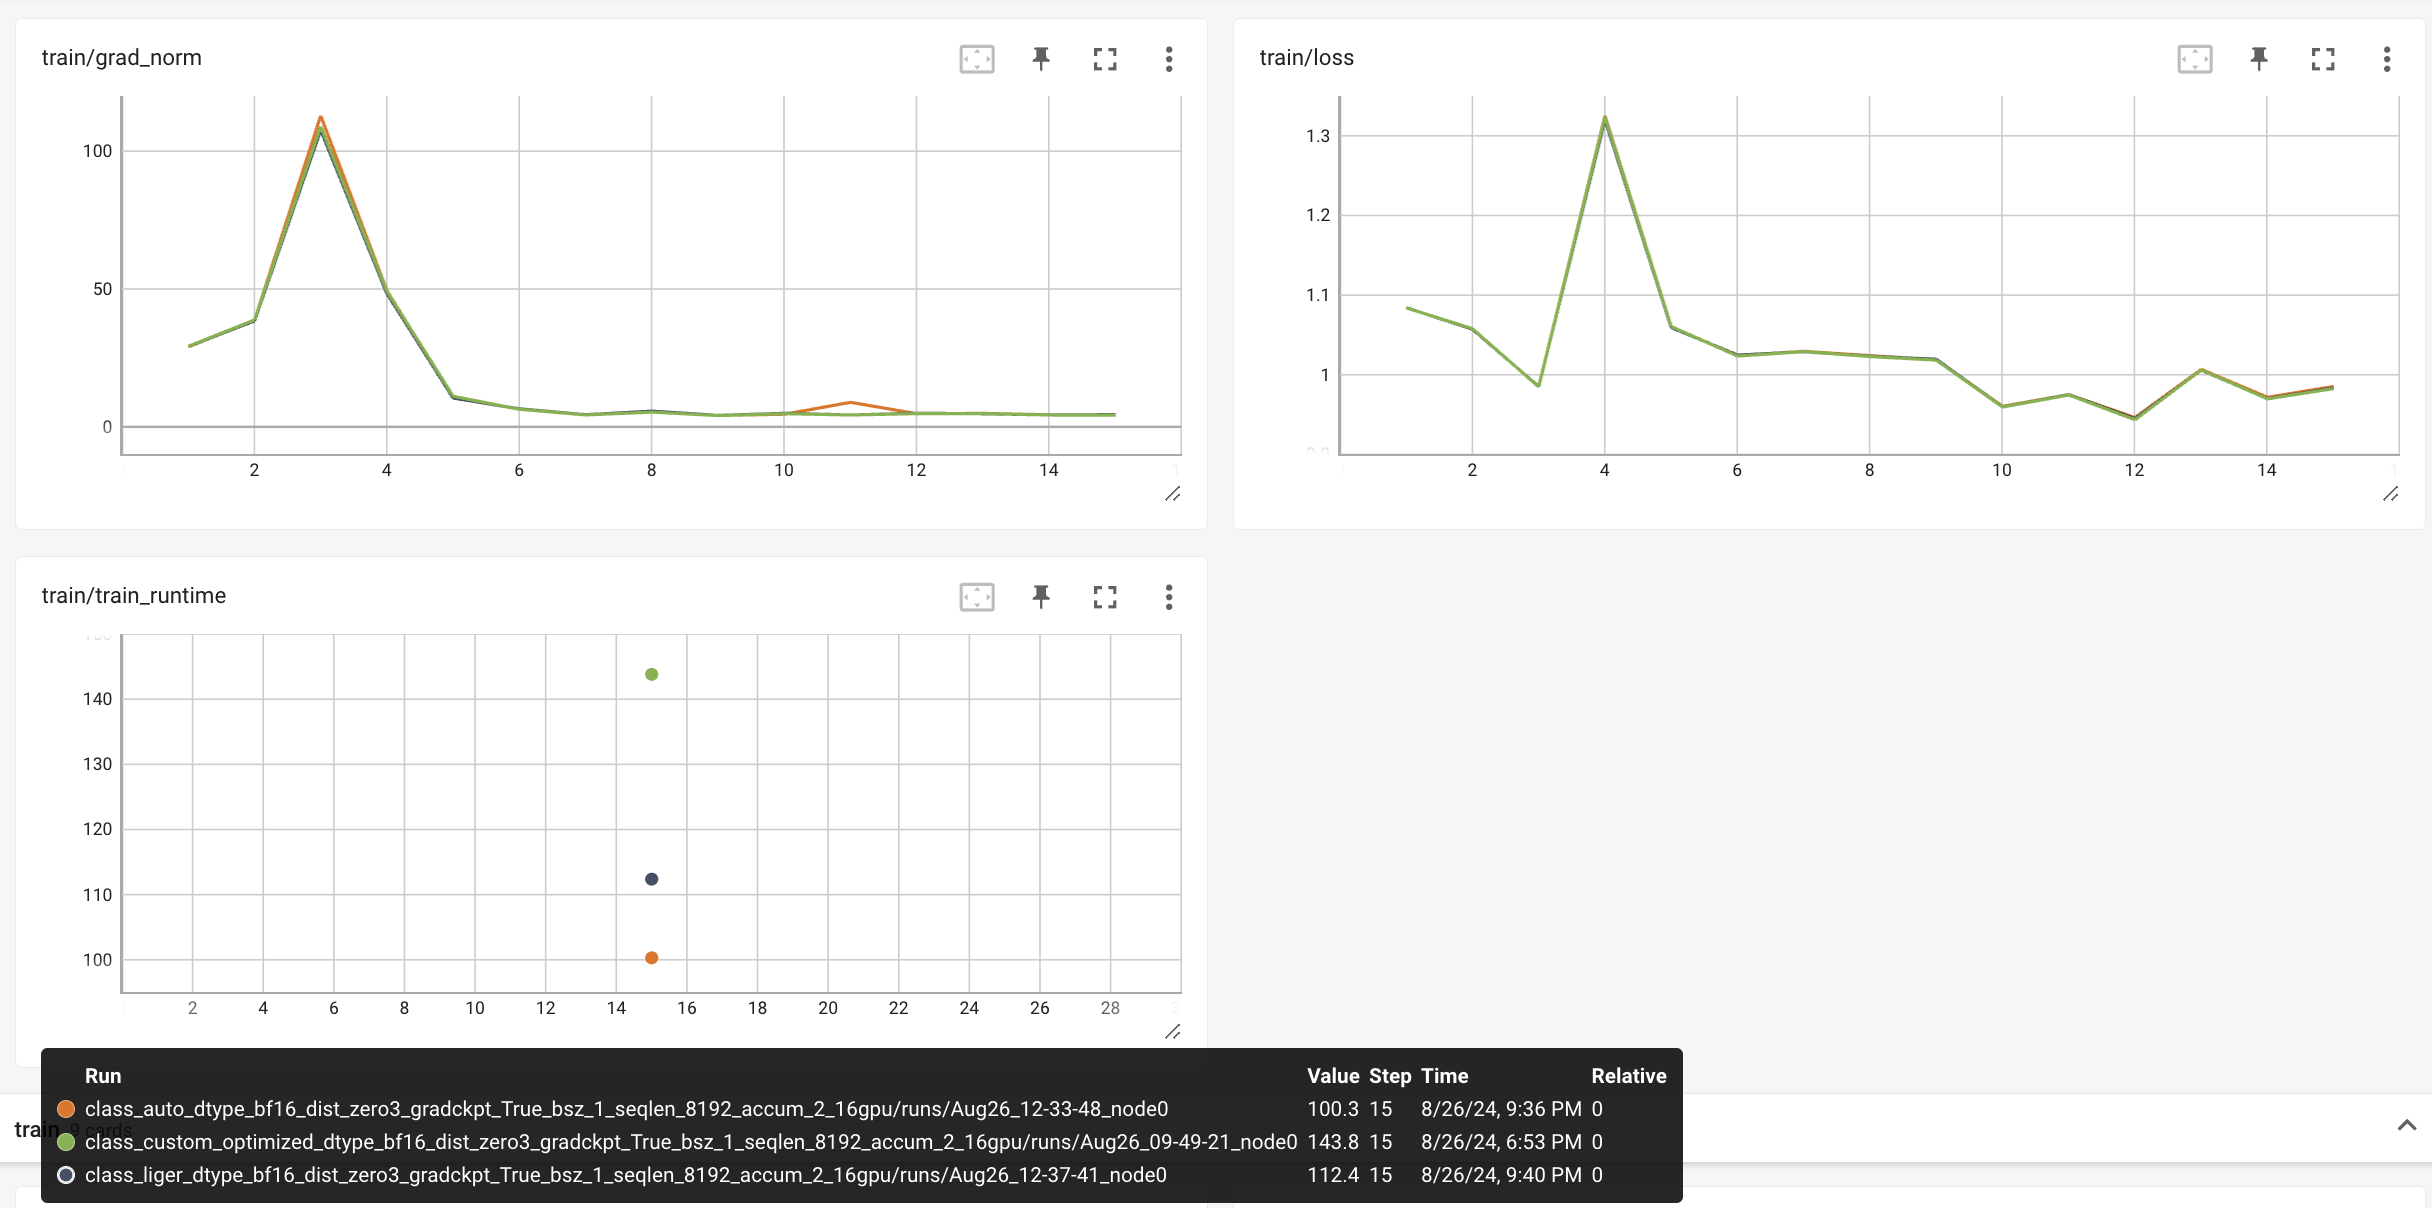Viewport: 2432px width, 1208px height.
Task: Click resize handle on train/loss card
Action: [x=2390, y=494]
